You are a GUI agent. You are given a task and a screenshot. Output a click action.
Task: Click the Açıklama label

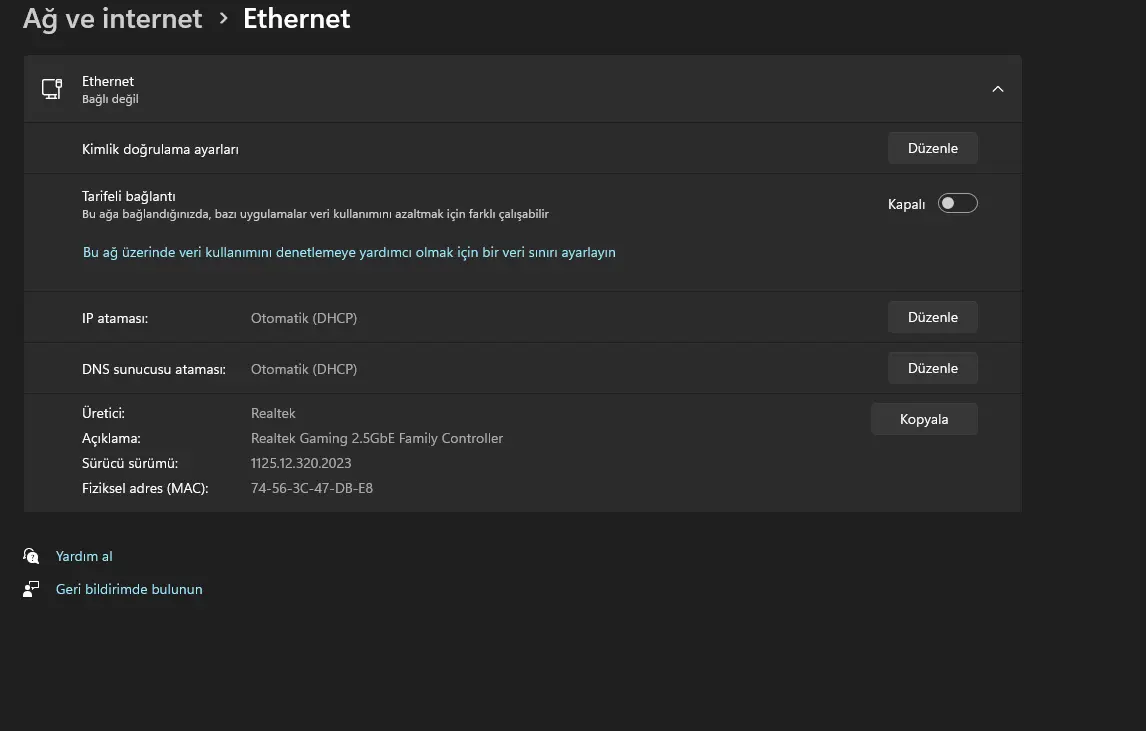111,439
